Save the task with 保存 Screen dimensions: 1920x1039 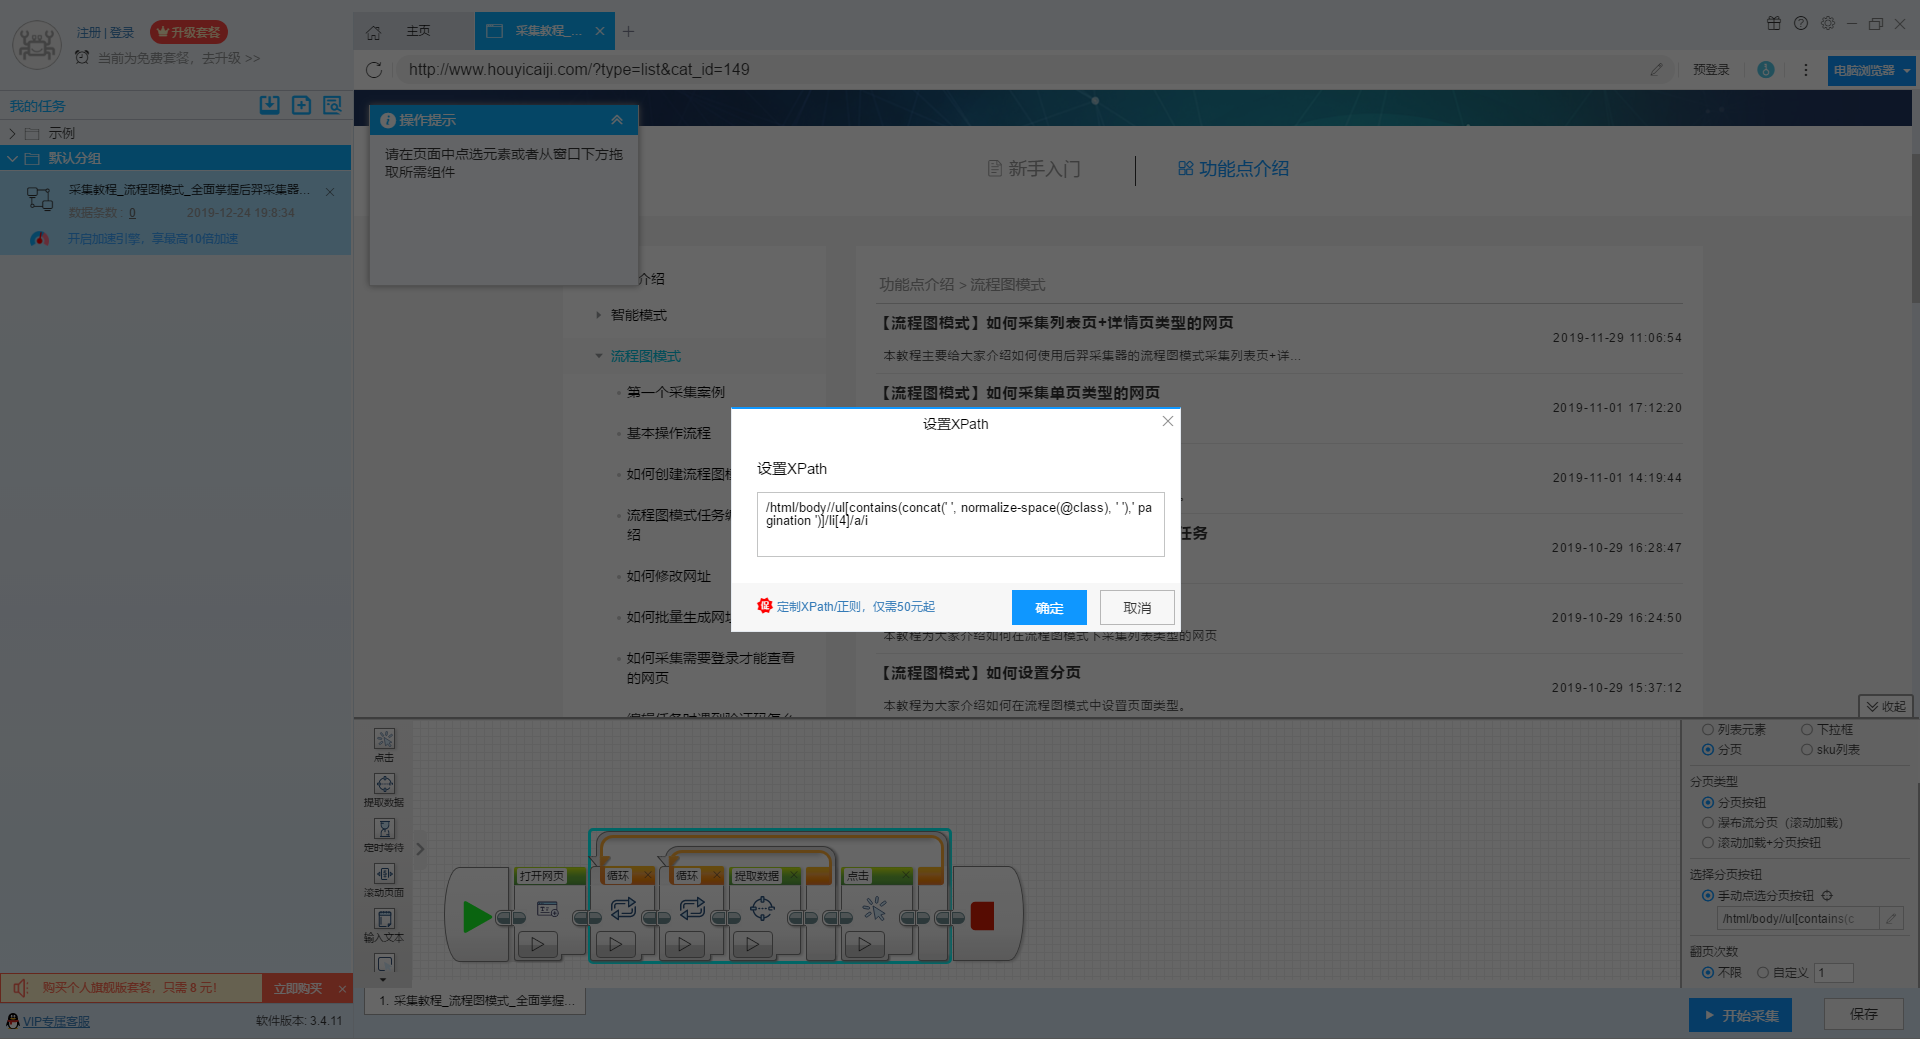1863,1014
